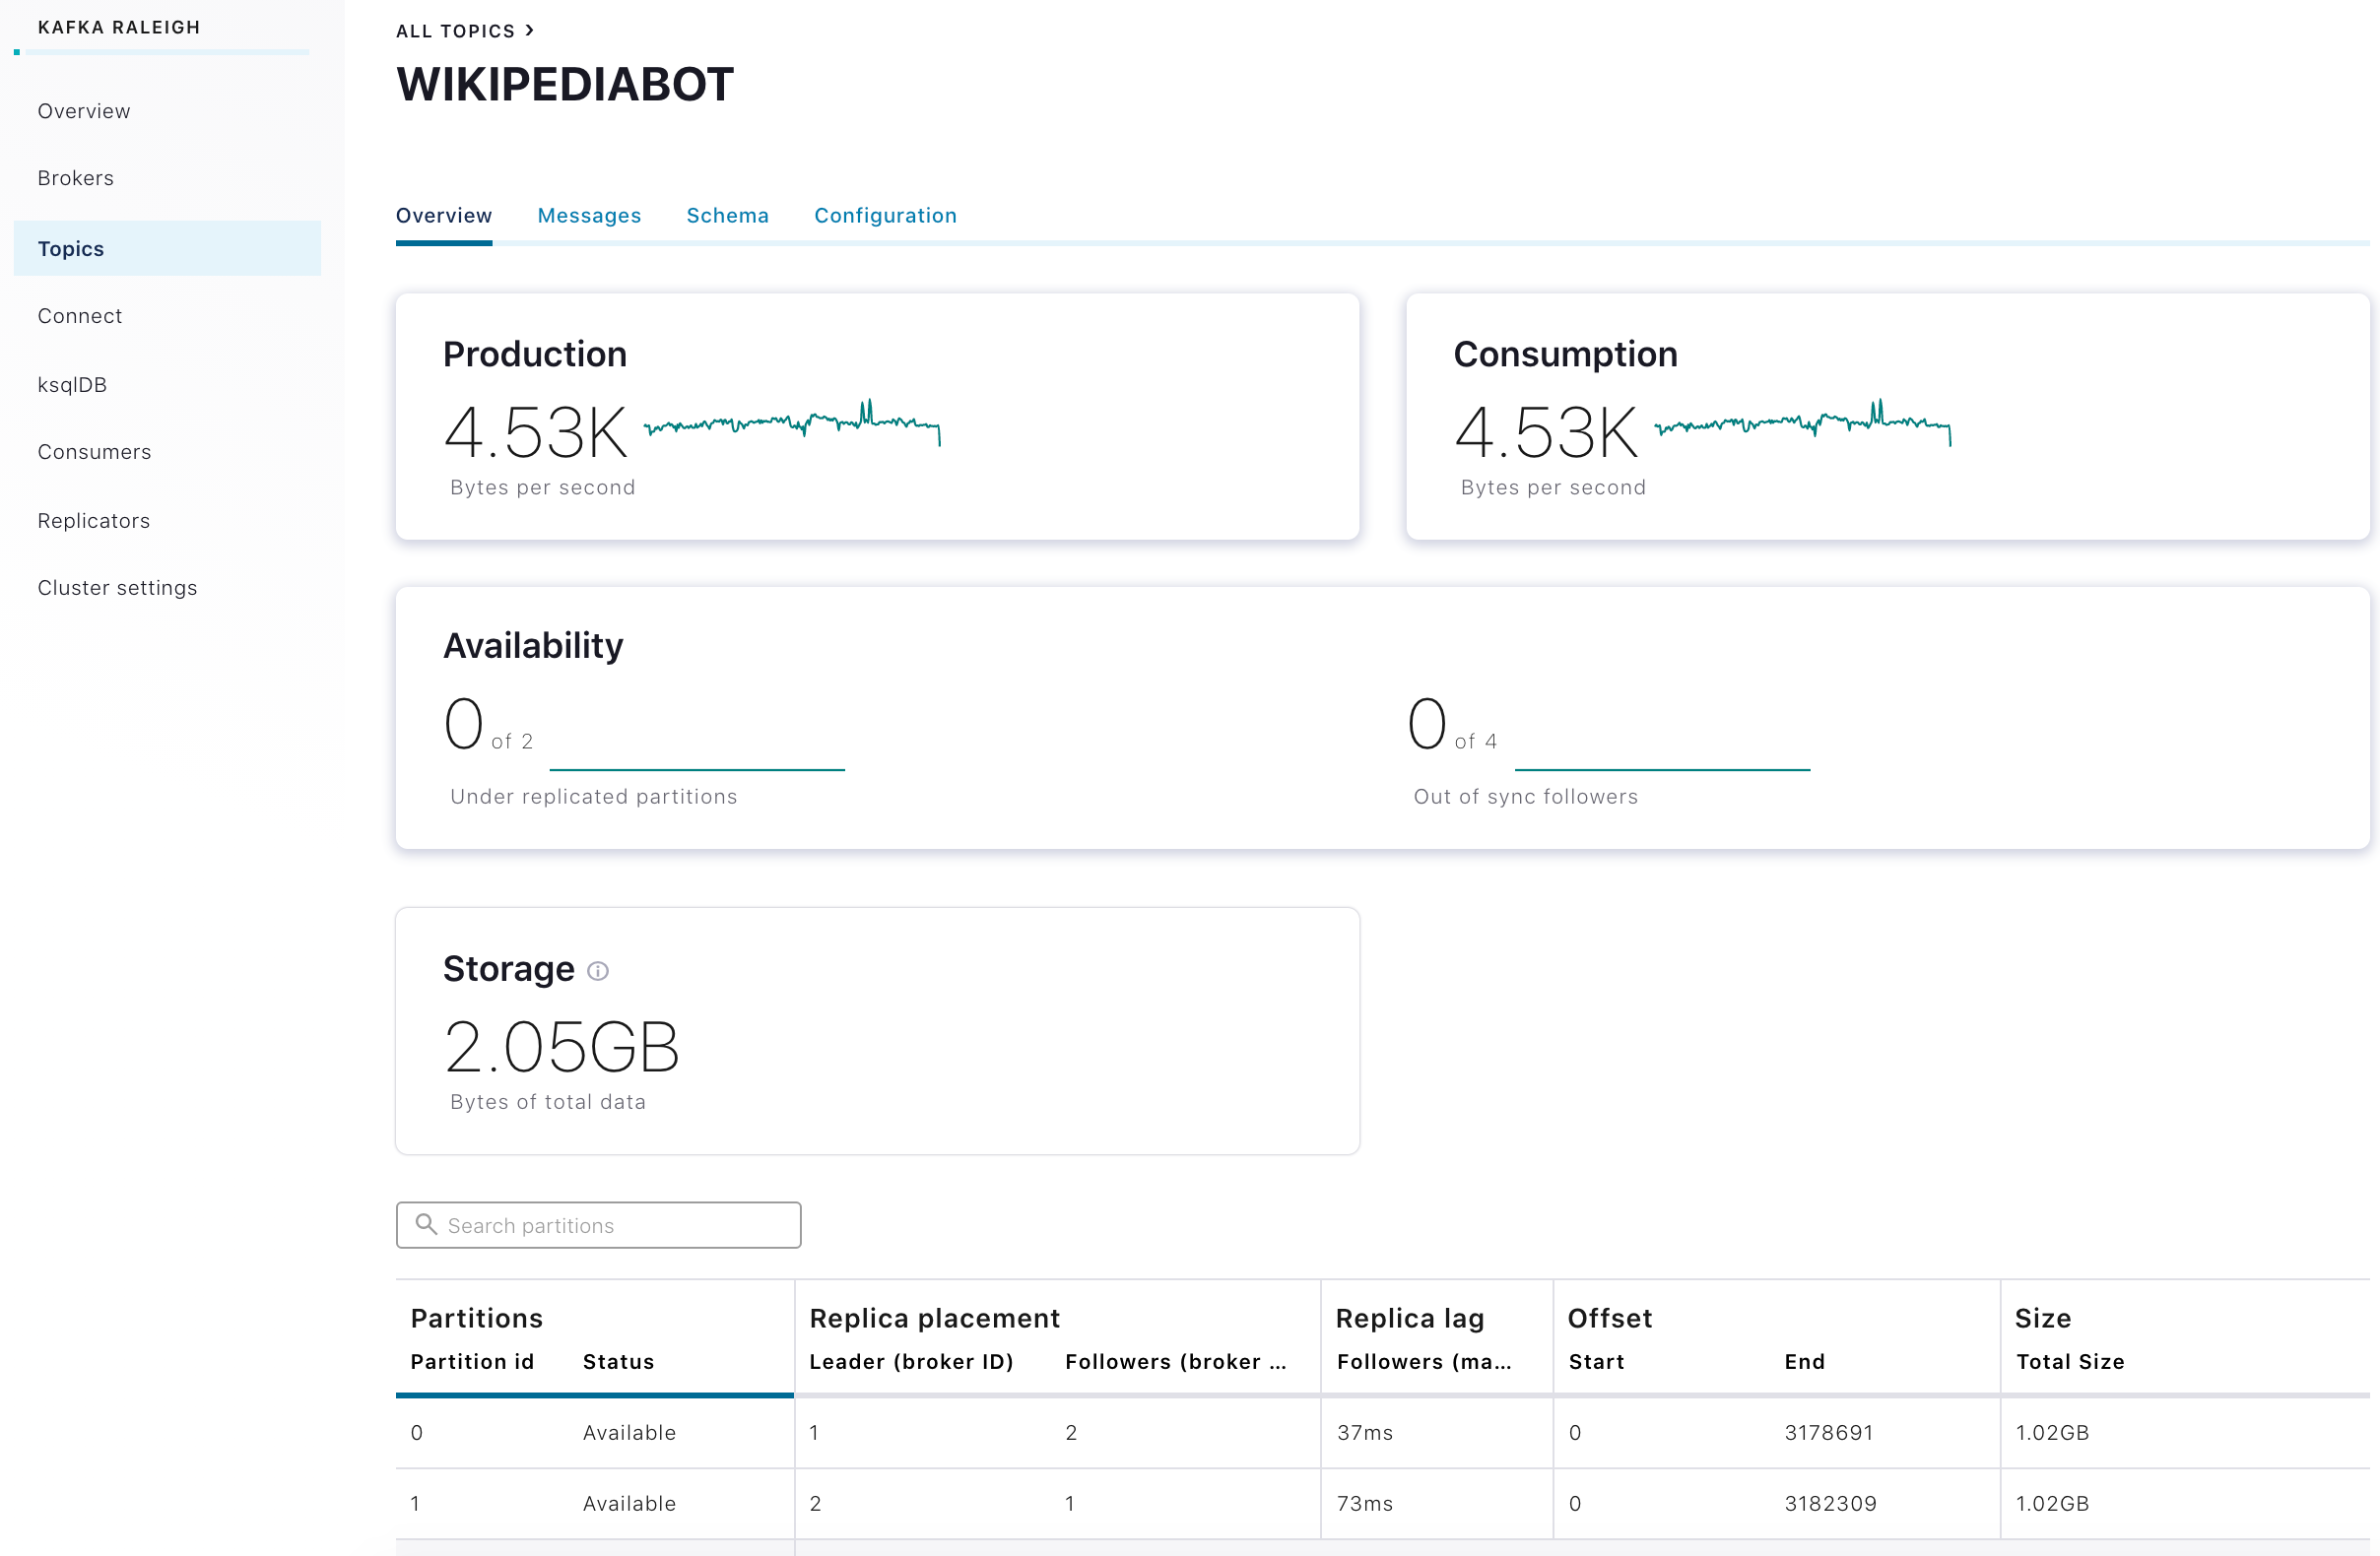Open ksqlDB from the sidebar
Image resolution: width=2380 pixels, height=1556 pixels.
pos(72,385)
